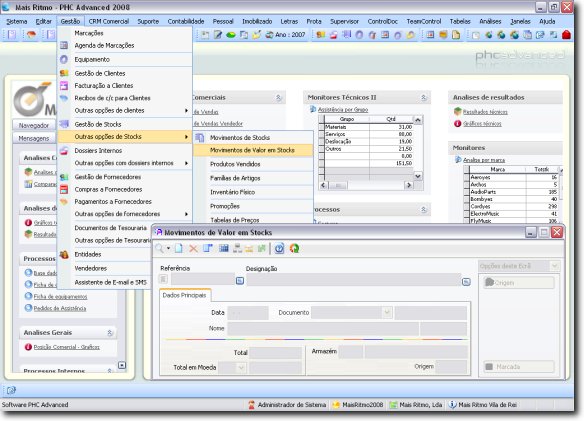The width and height of the screenshot is (584, 421).
Task: Open Dossiers Internos menu entry
Action: click(125, 151)
